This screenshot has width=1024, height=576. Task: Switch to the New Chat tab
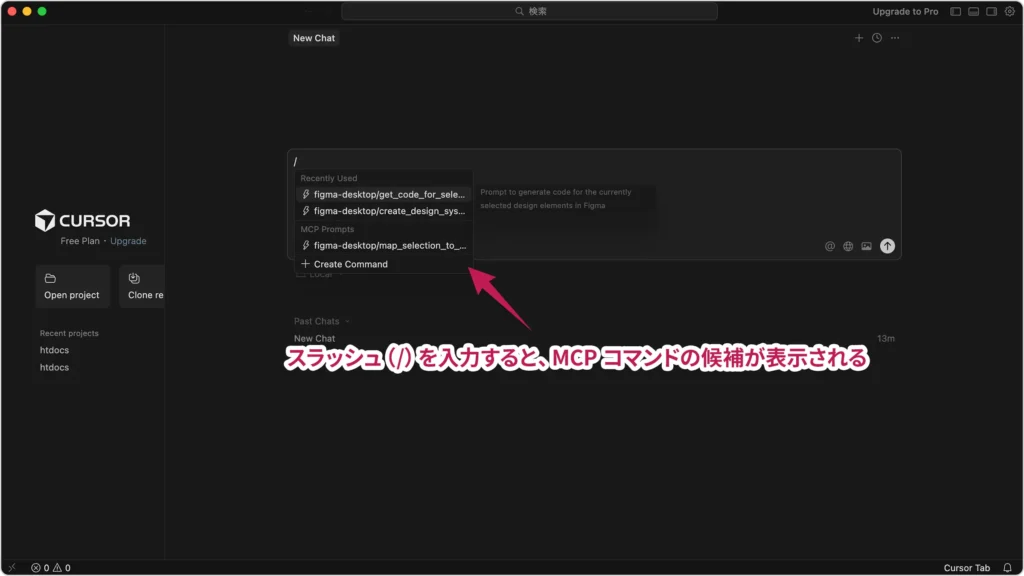[313, 37]
